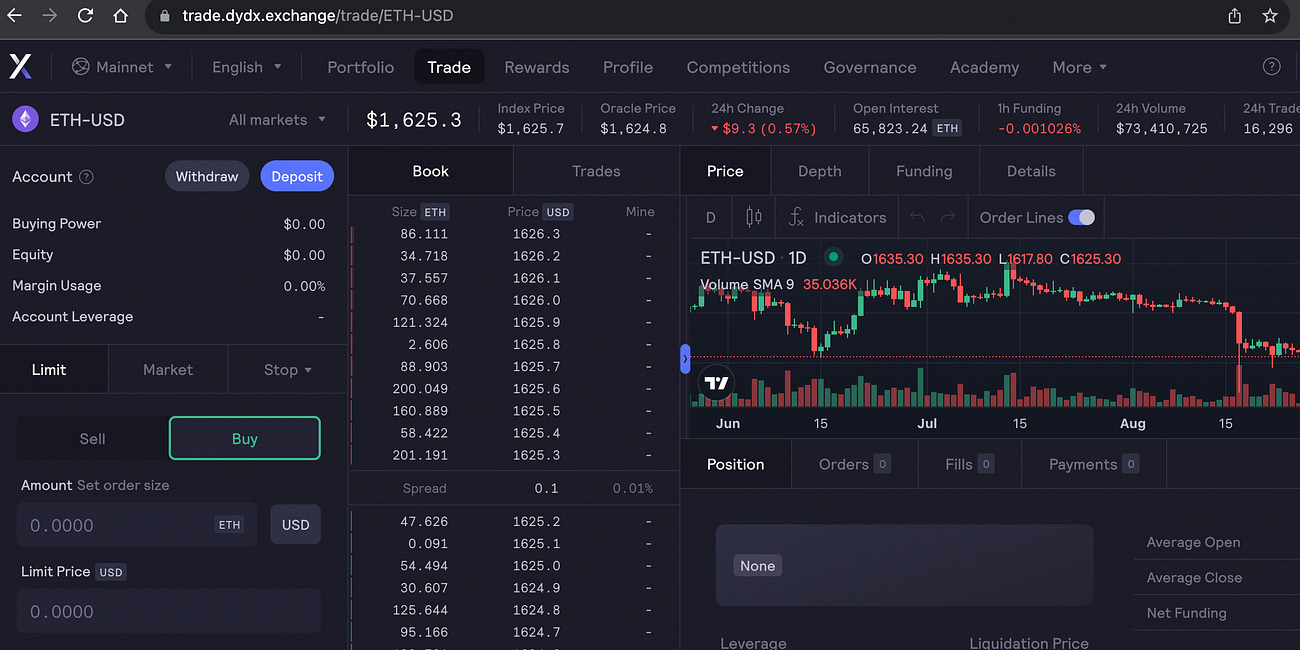The width and height of the screenshot is (1300, 650).
Task: Open the Funding chart tab
Action: (x=924, y=171)
